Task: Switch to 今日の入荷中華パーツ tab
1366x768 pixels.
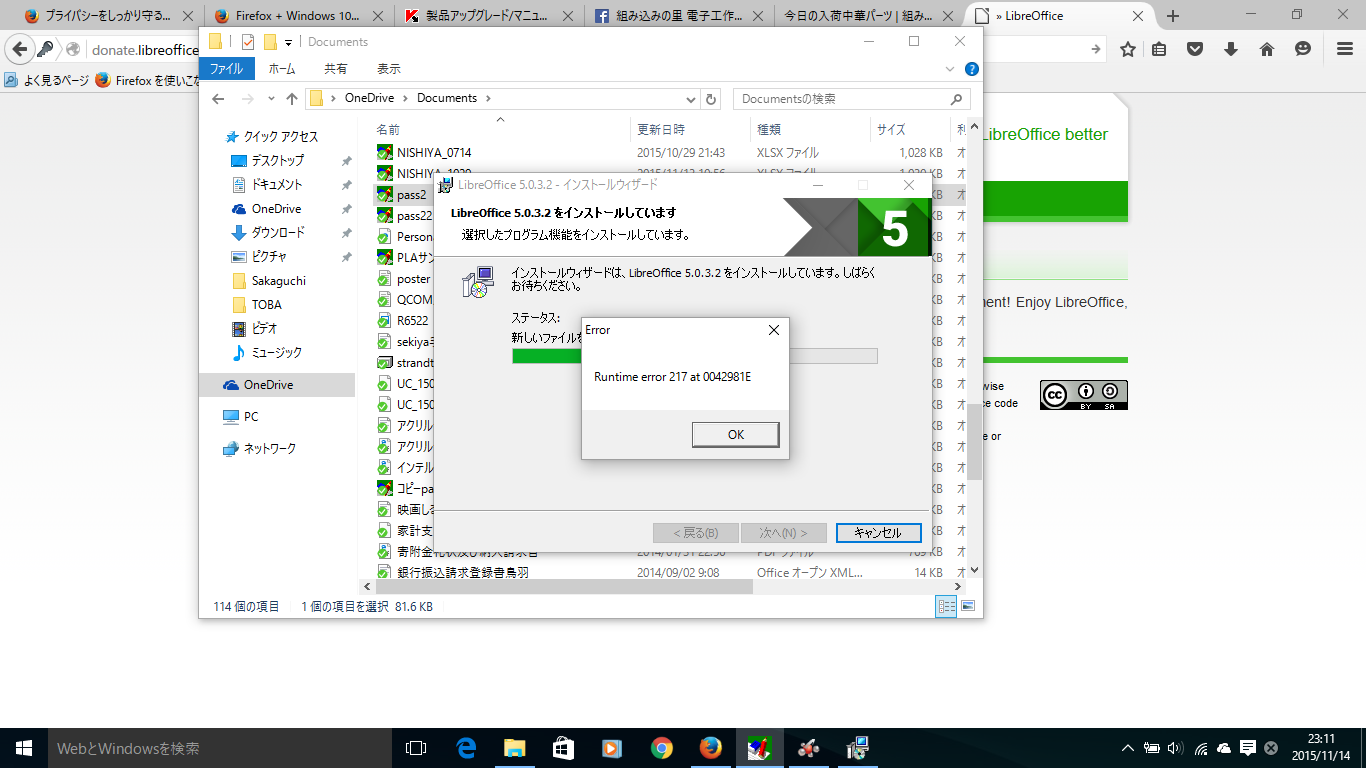Action: [867, 16]
